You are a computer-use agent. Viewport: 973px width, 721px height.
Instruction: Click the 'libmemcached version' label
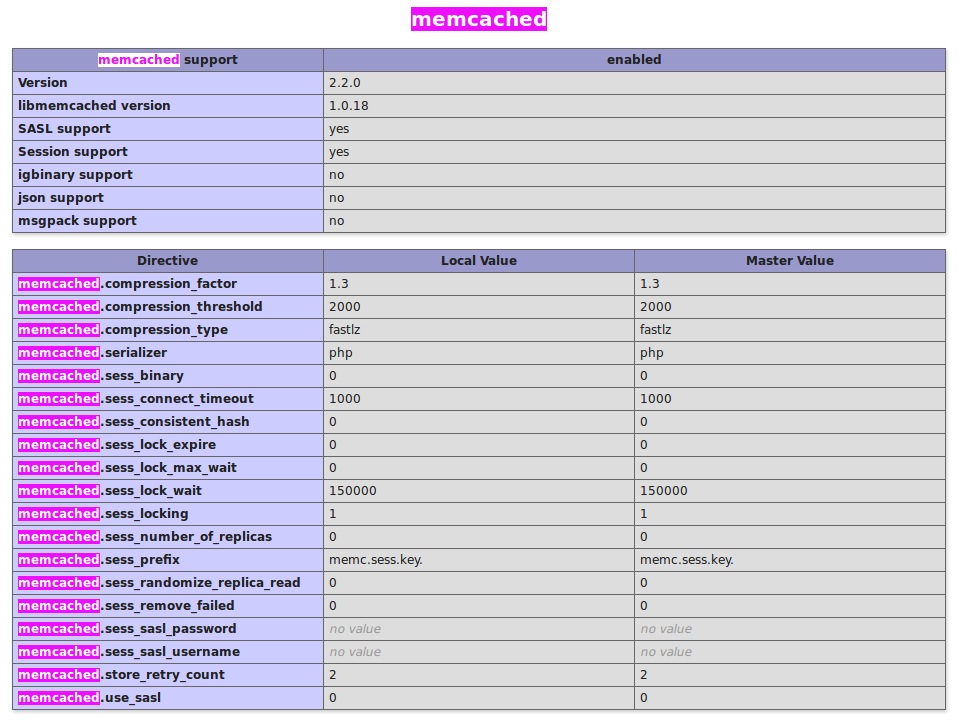click(94, 105)
